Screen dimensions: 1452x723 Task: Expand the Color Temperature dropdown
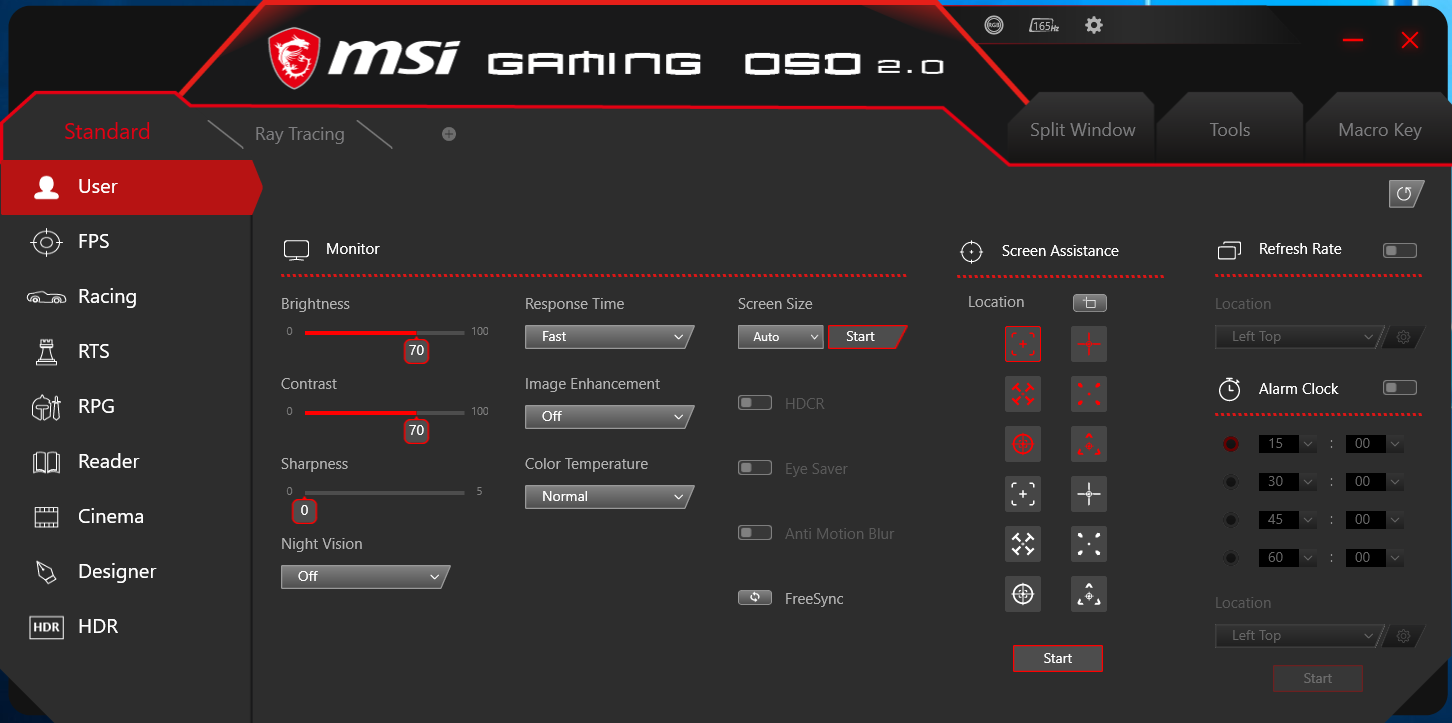pyautogui.click(x=608, y=497)
